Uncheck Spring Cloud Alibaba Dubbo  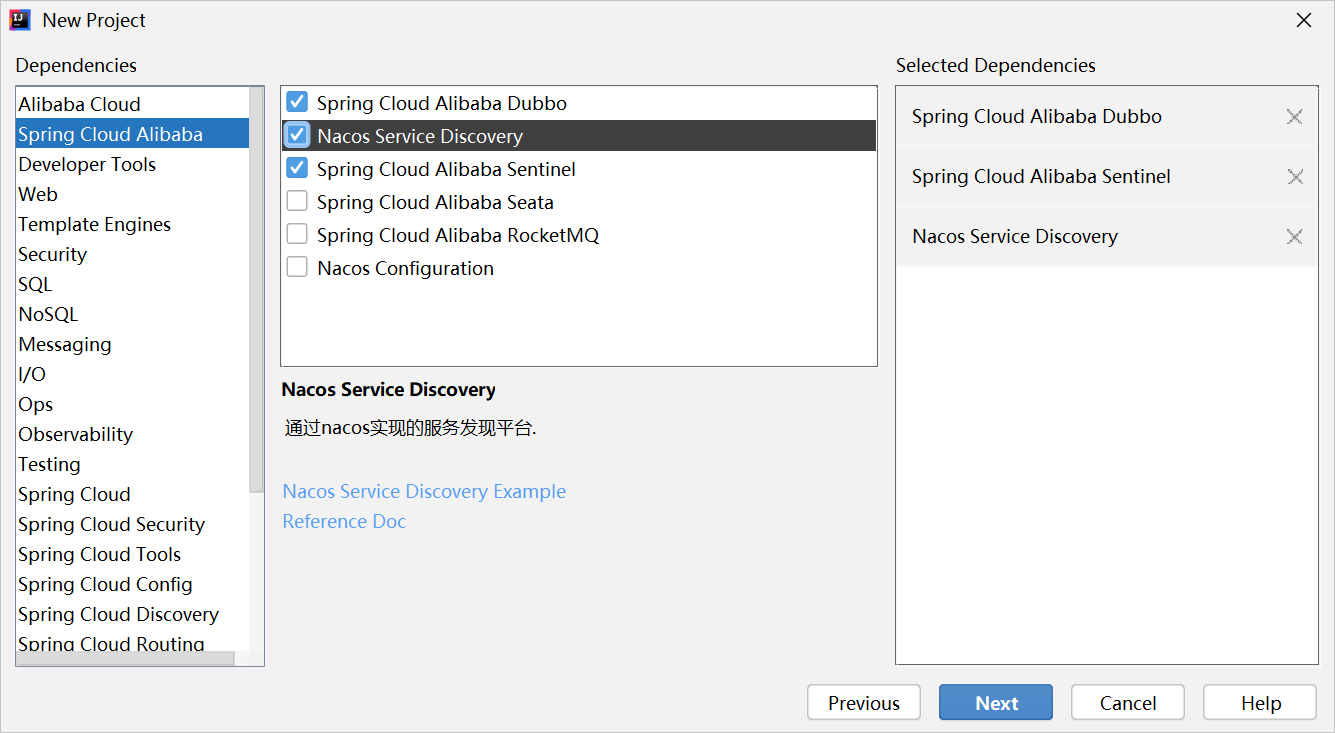tap(296, 101)
